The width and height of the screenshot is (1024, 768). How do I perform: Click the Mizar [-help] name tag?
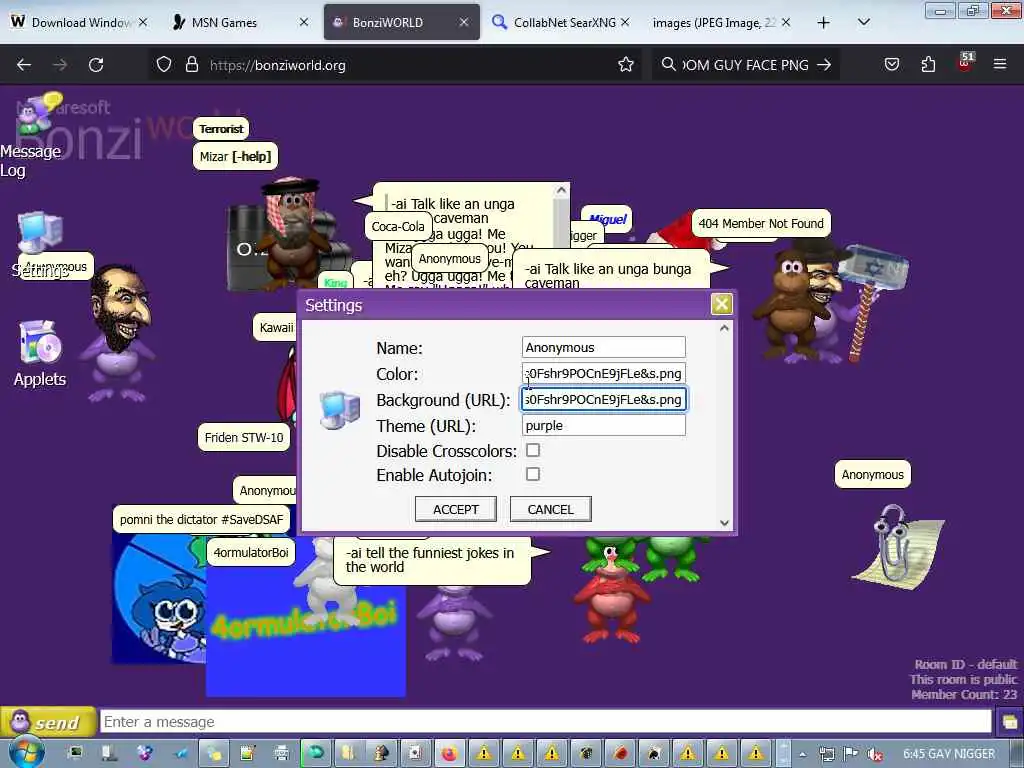tap(235, 157)
